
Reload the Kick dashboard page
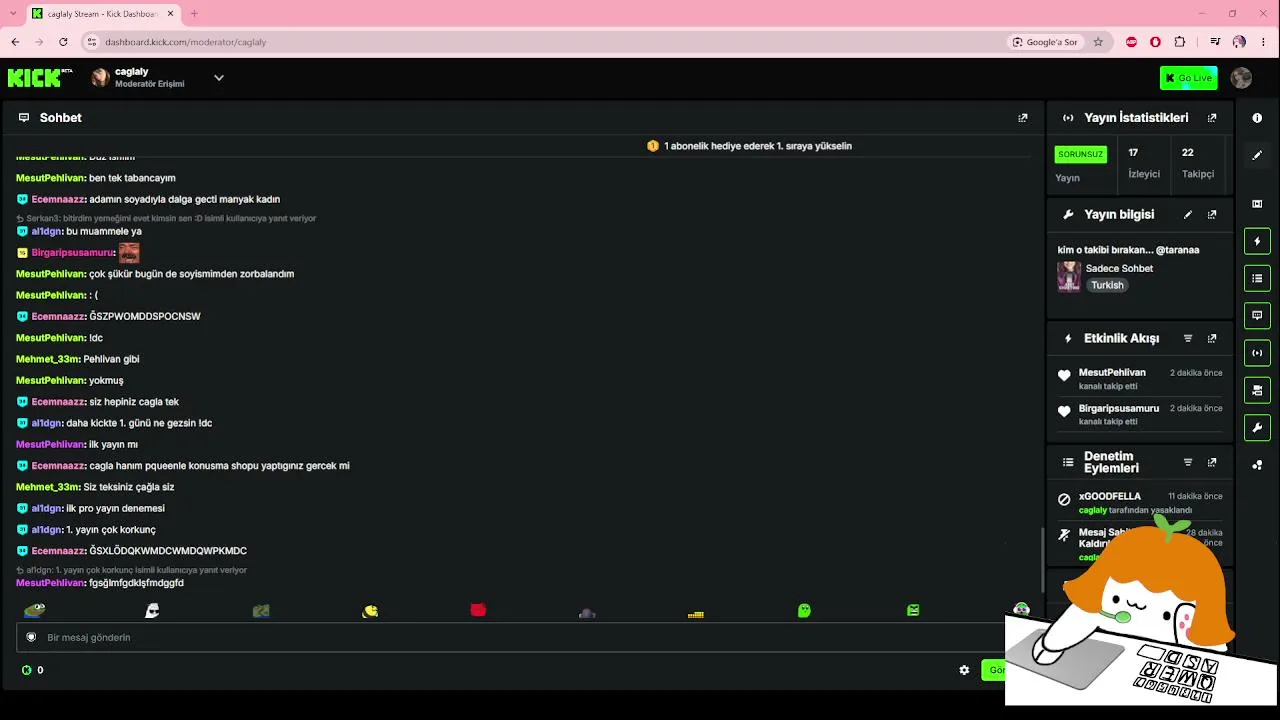tap(63, 42)
